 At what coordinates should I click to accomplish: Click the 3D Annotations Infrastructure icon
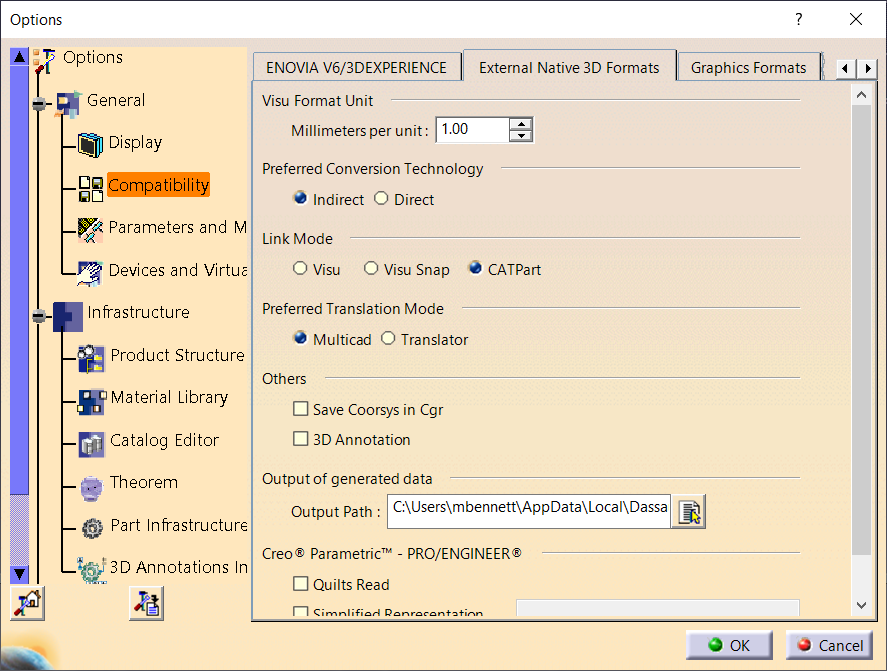[x=91, y=569]
